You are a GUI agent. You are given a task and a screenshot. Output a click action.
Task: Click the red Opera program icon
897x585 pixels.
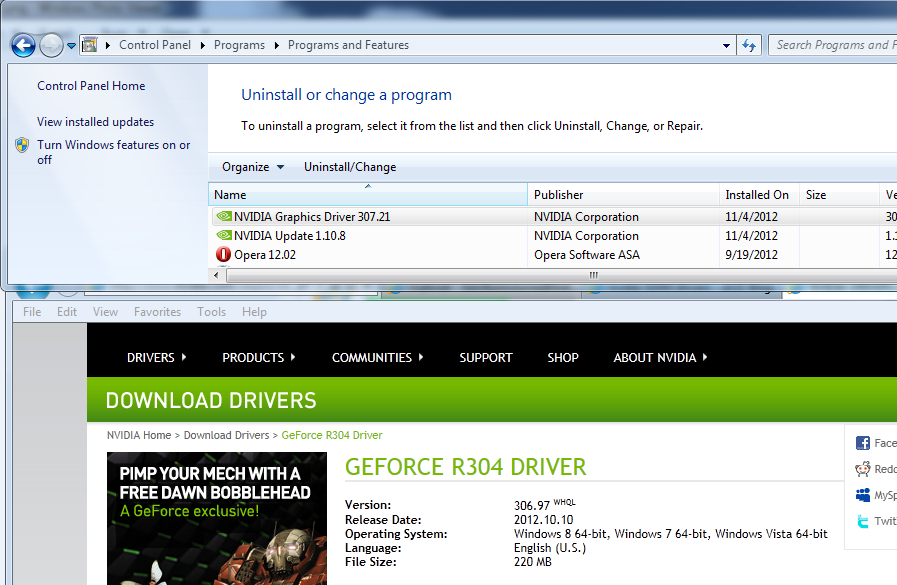(x=224, y=254)
